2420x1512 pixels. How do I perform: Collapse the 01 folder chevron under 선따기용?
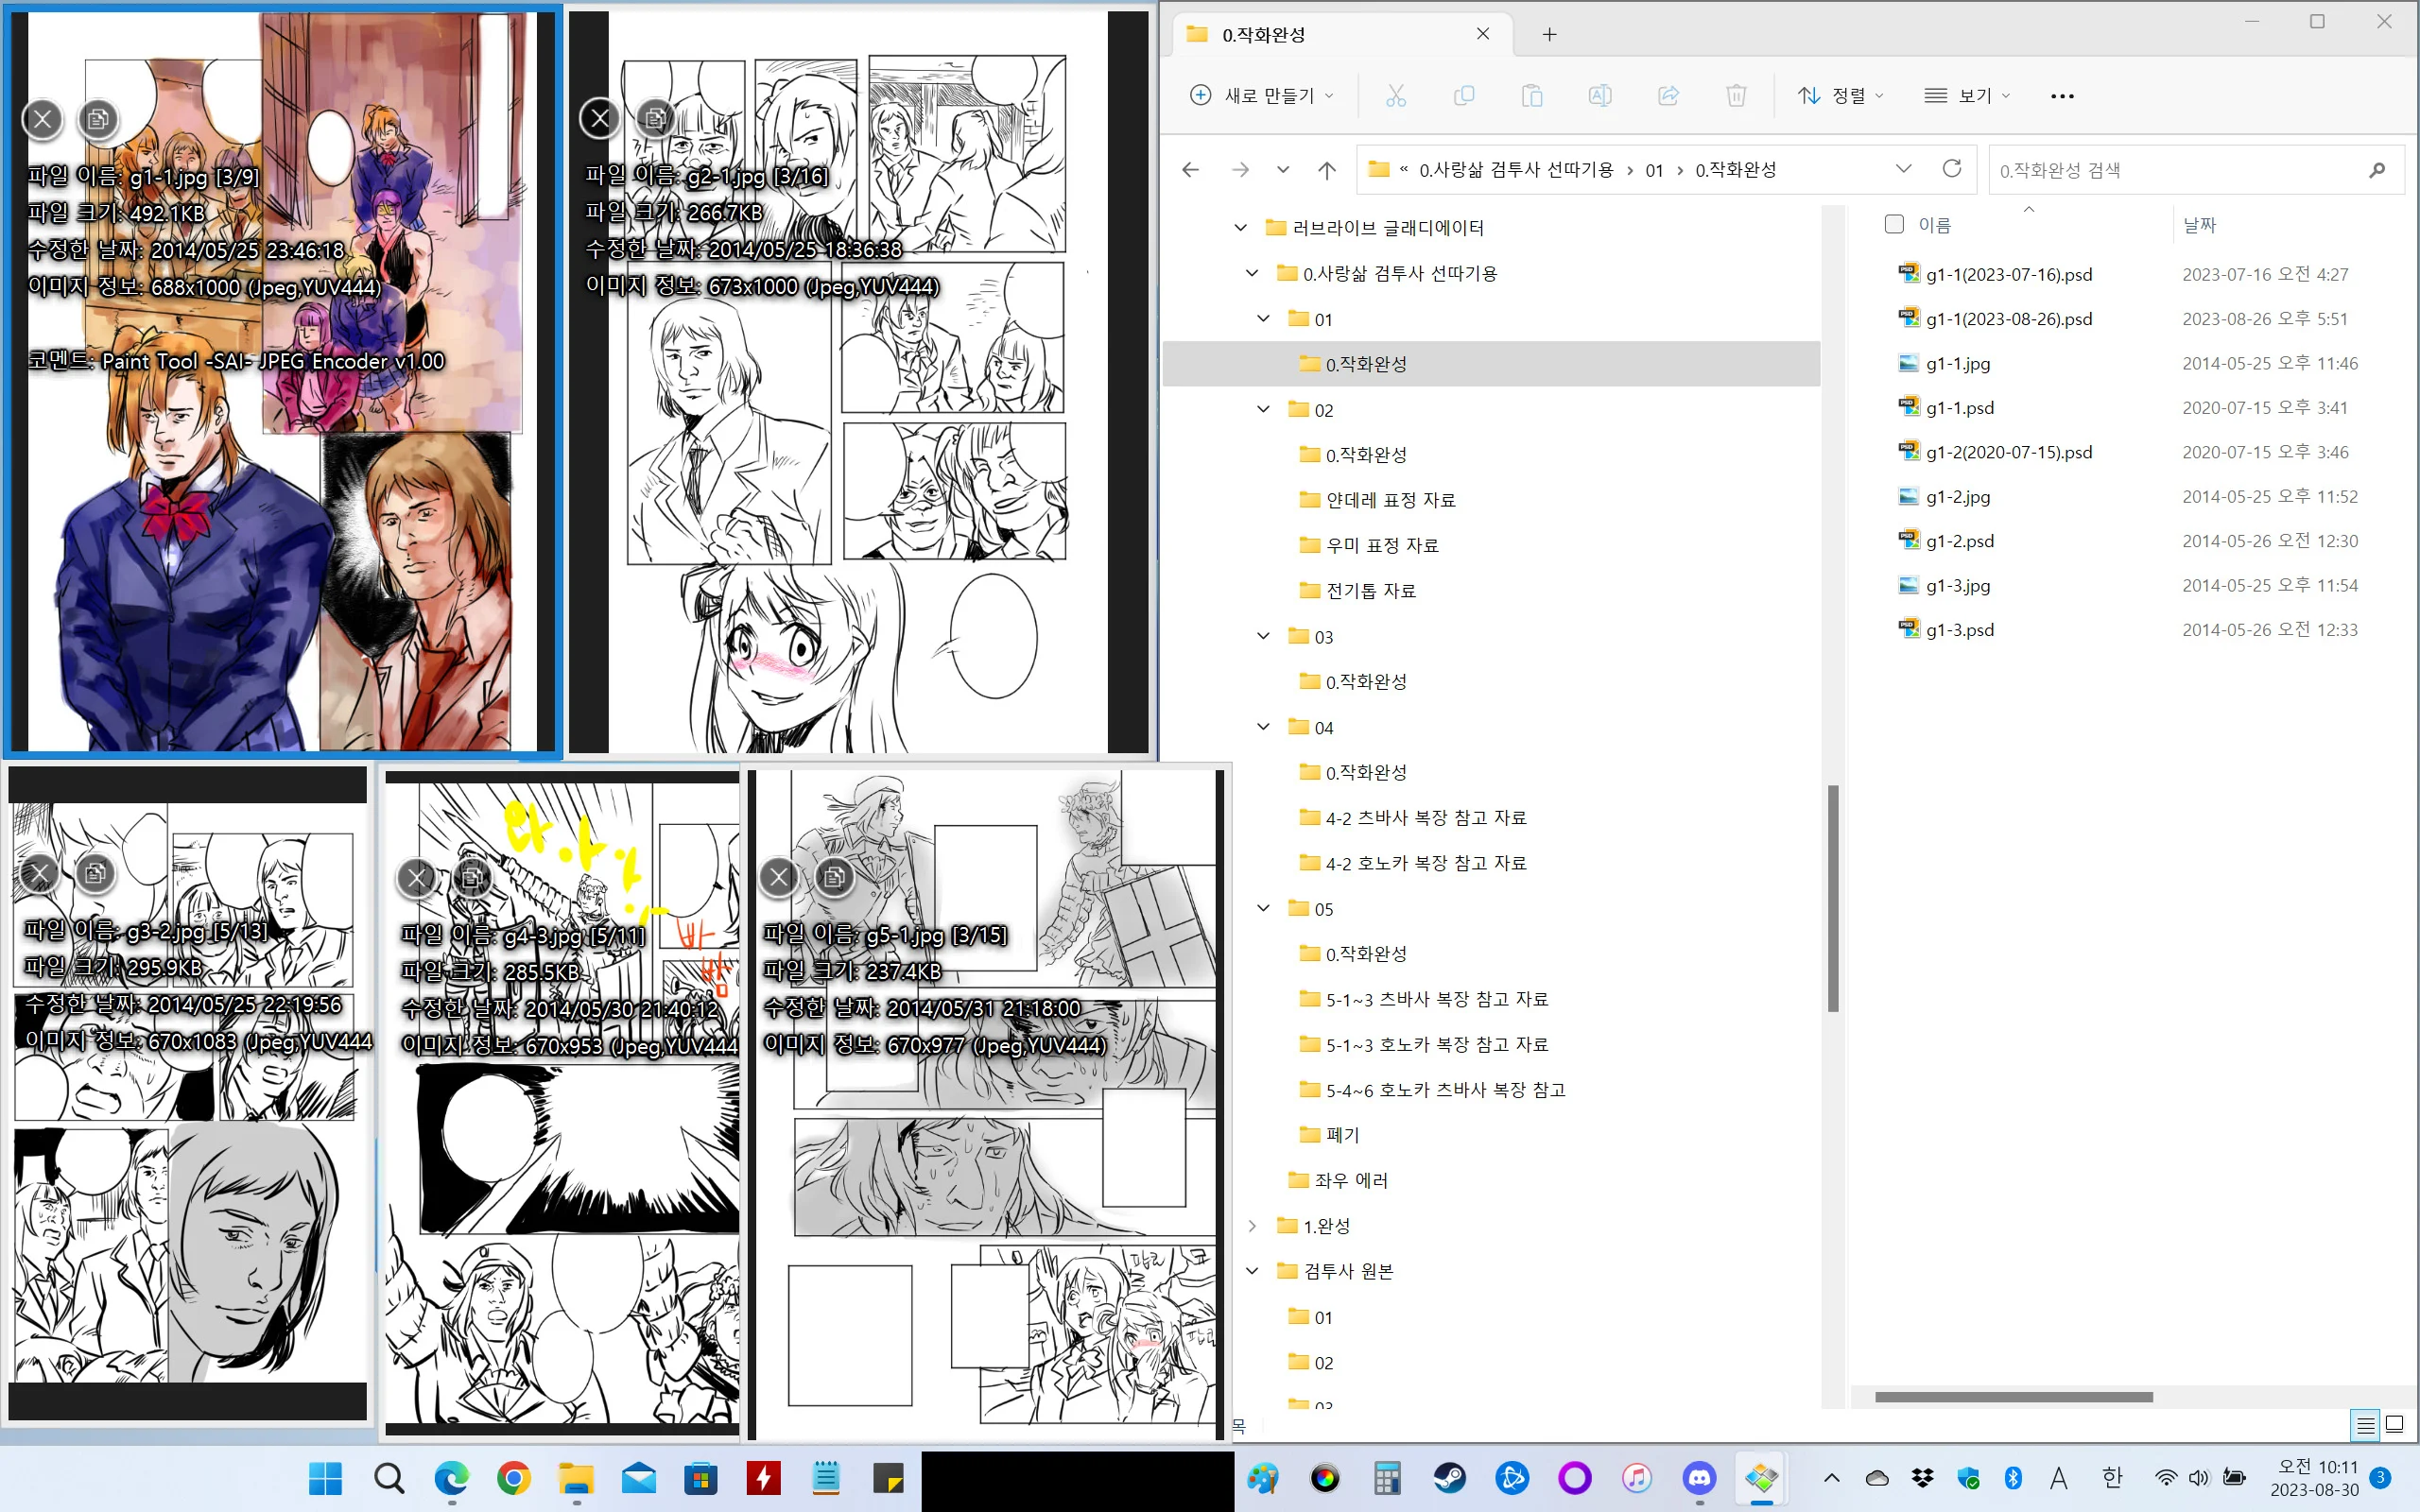click(1264, 319)
